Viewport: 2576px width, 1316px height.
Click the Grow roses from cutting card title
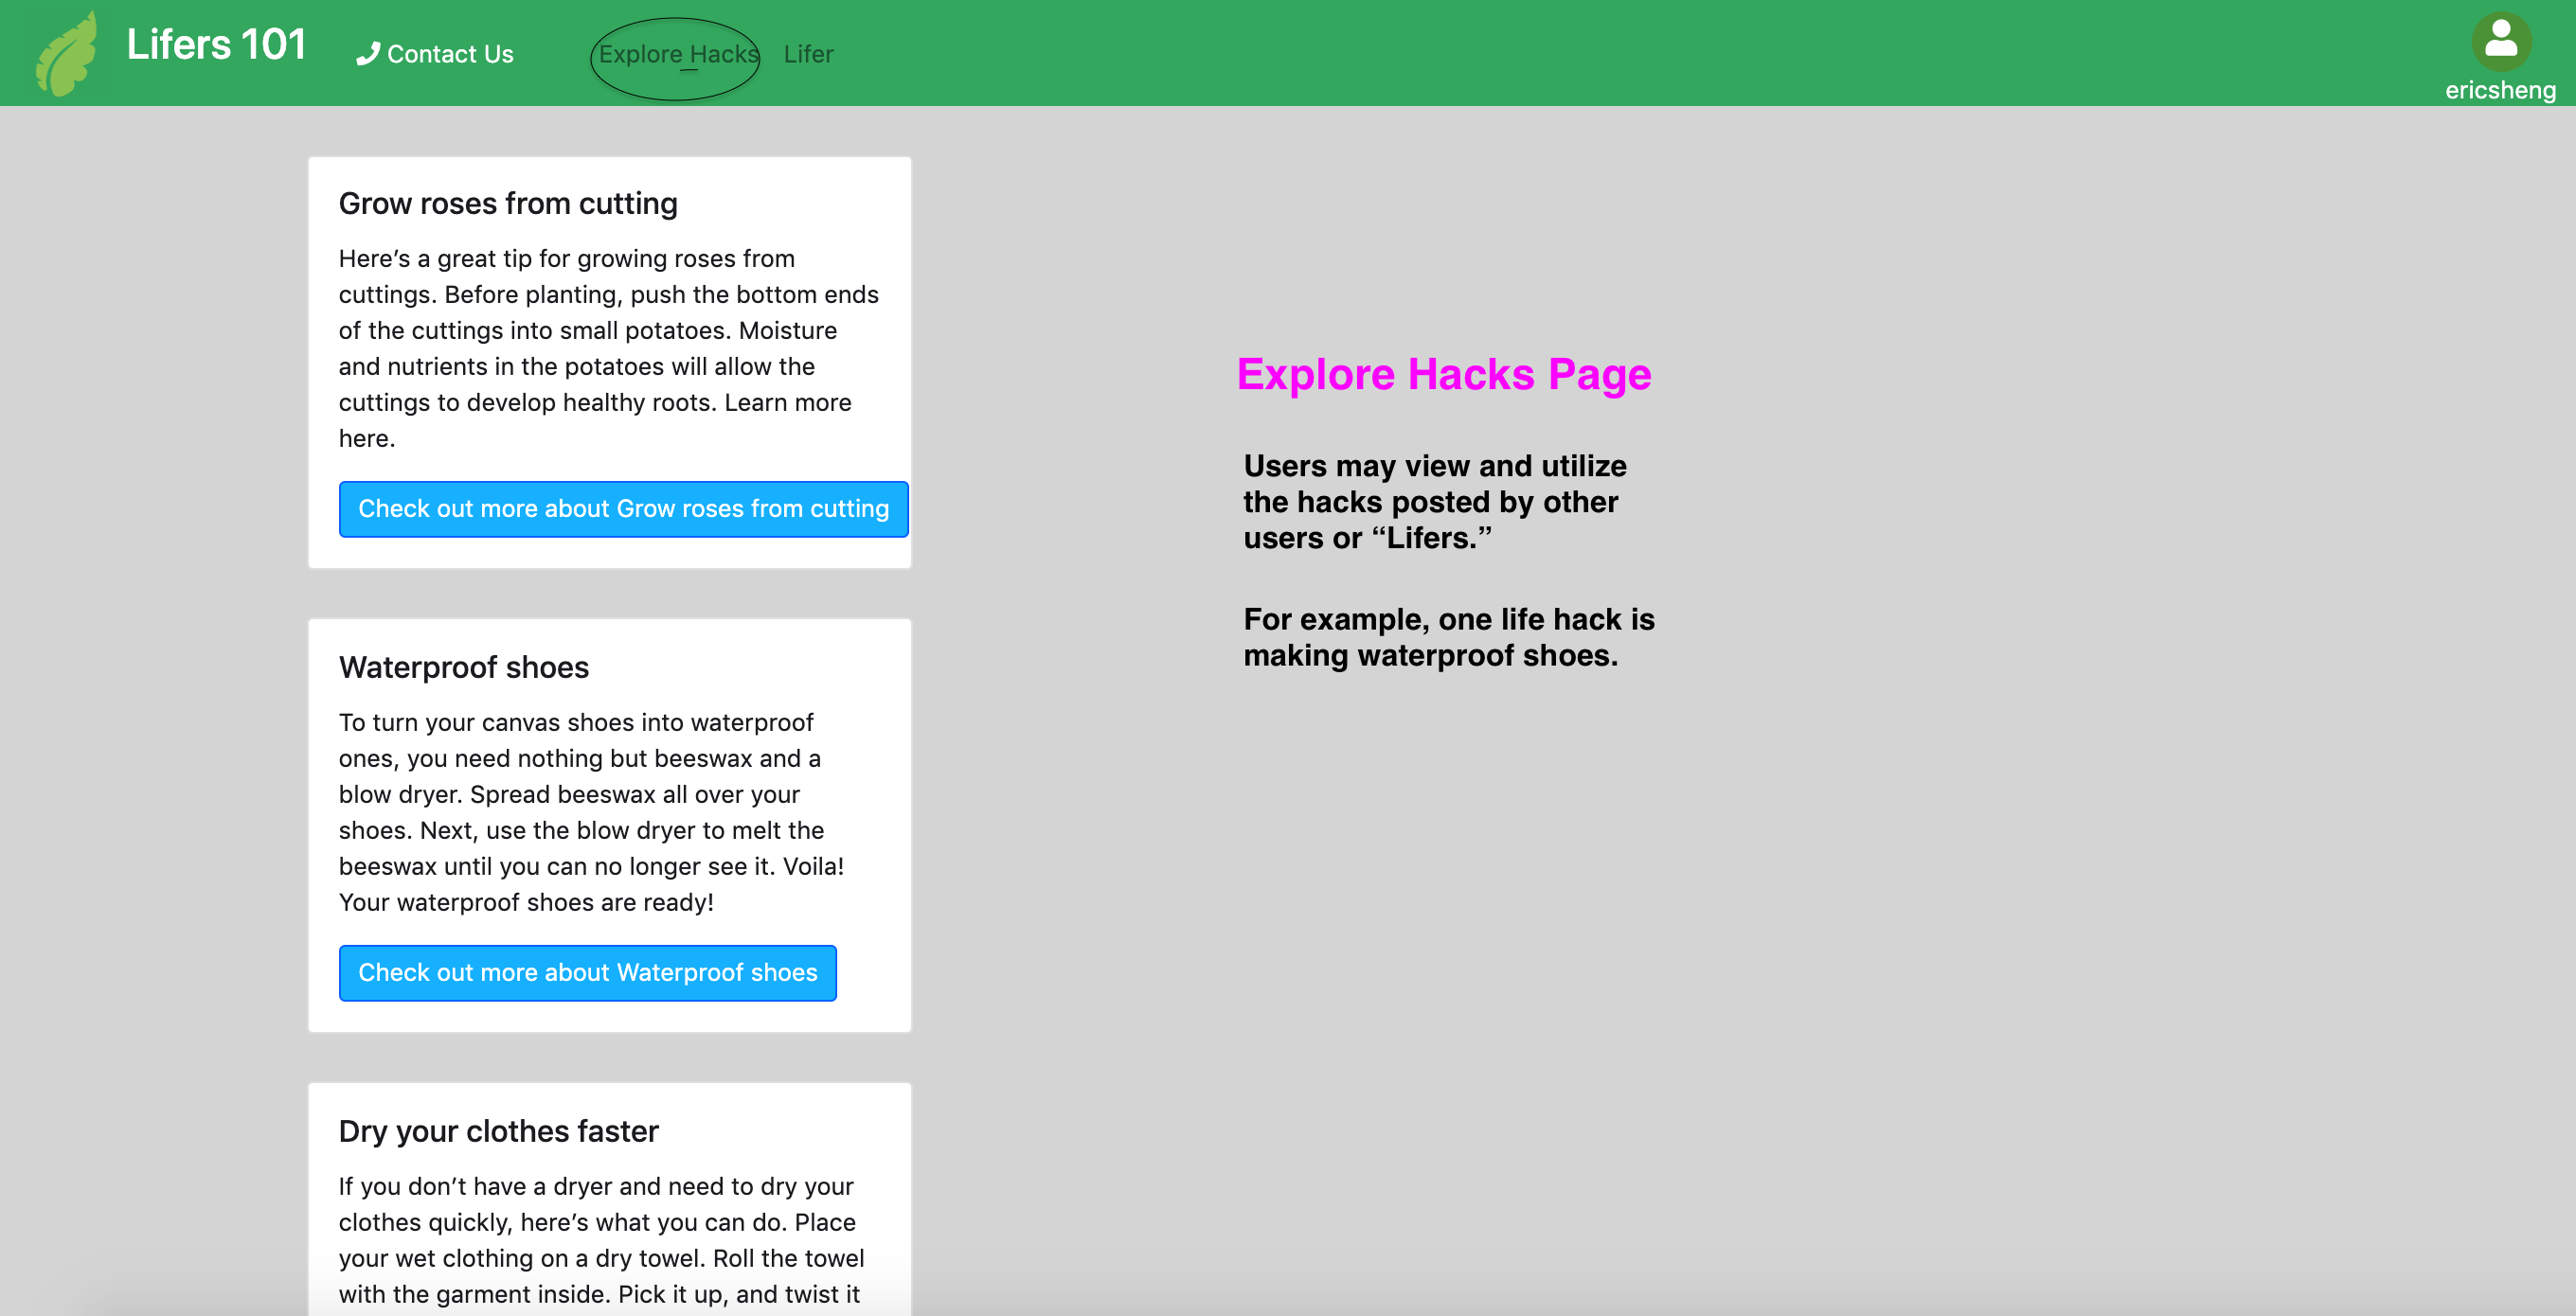point(508,203)
